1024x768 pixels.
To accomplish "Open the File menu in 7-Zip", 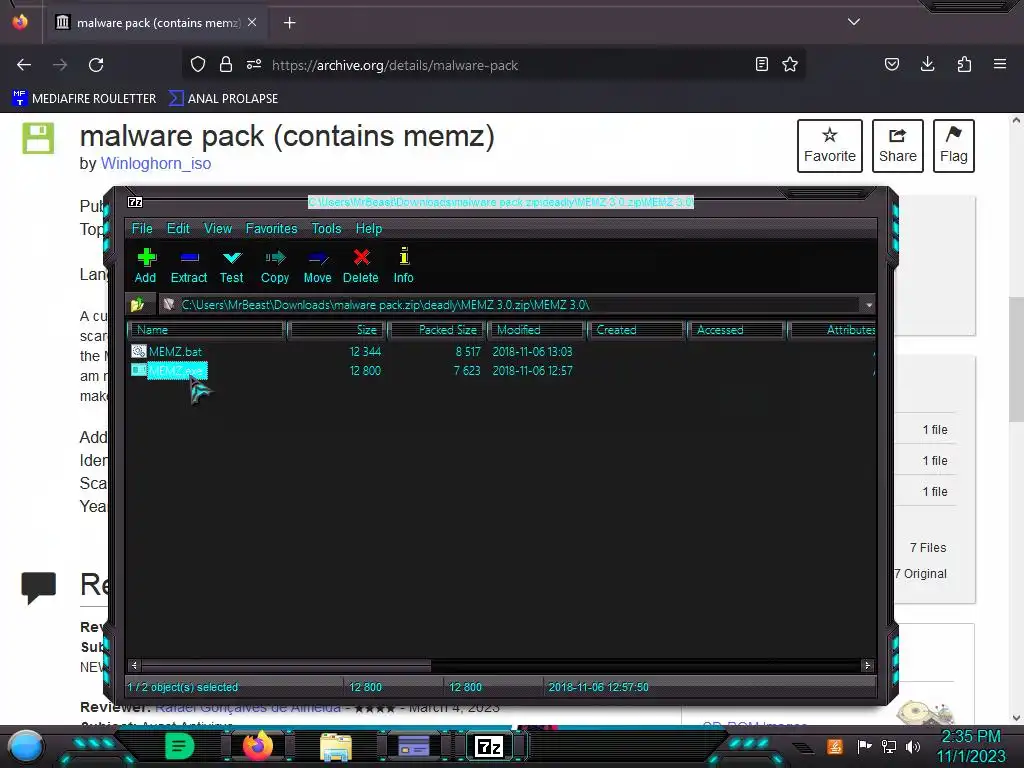I will tap(142, 229).
